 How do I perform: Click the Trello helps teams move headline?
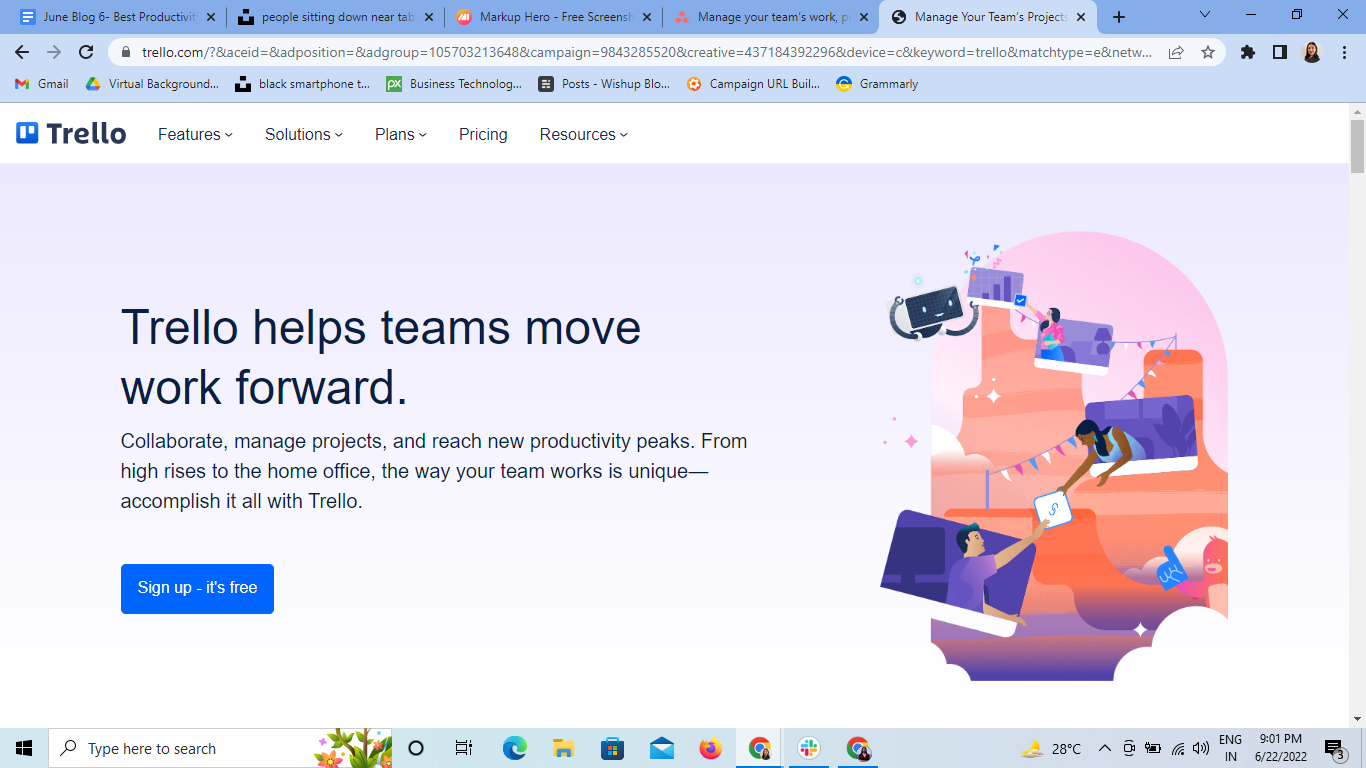pos(381,357)
